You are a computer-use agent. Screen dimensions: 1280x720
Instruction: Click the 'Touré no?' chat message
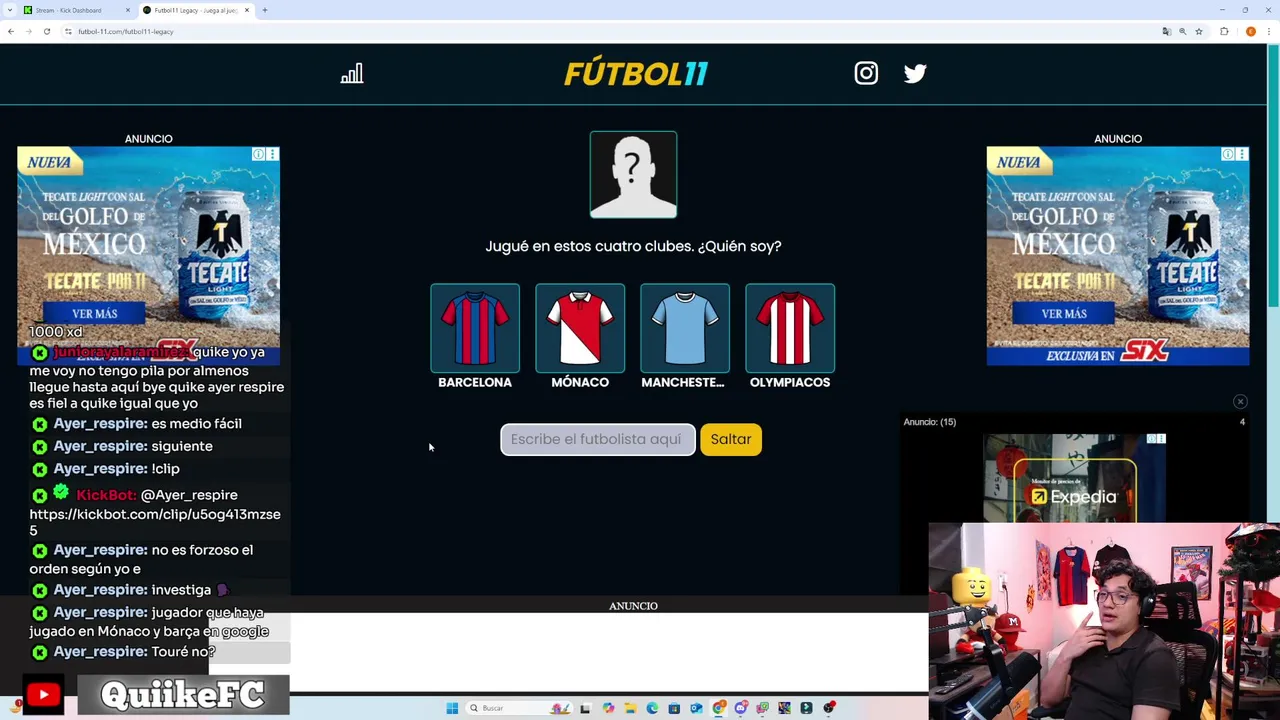(x=183, y=651)
